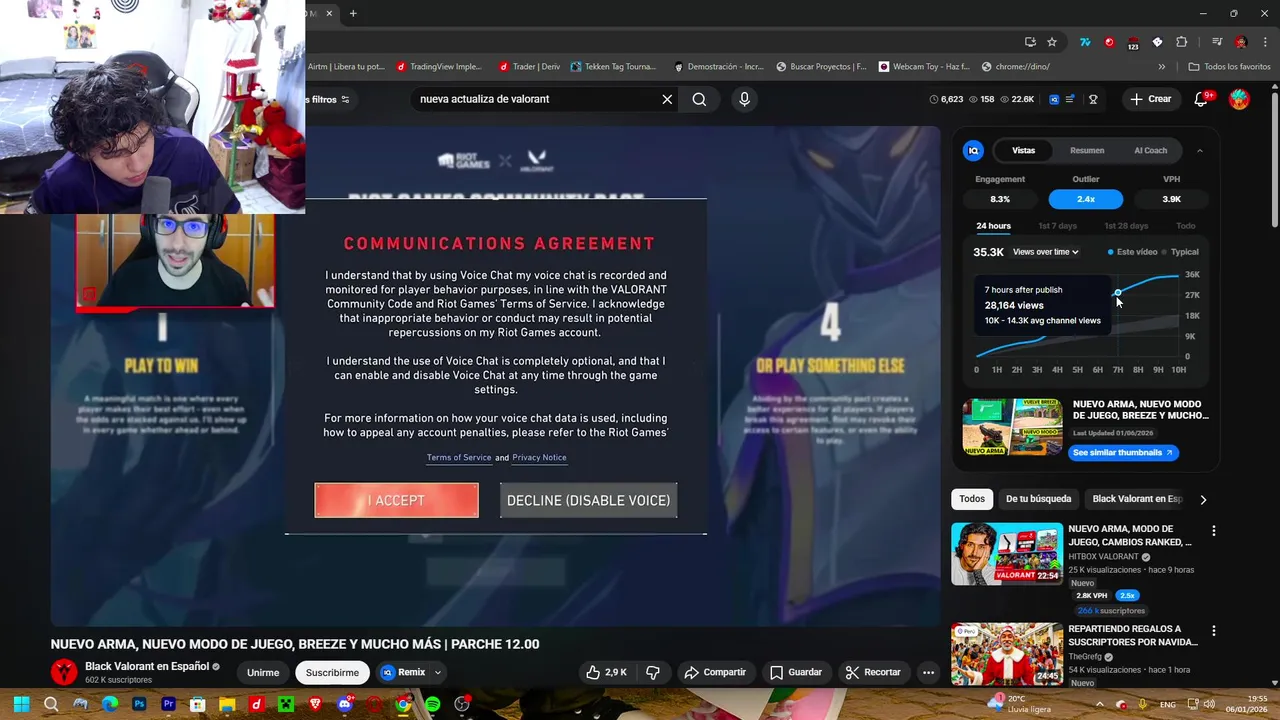Open the Views over time dropdown
The height and width of the screenshot is (720, 1280).
tap(1046, 252)
